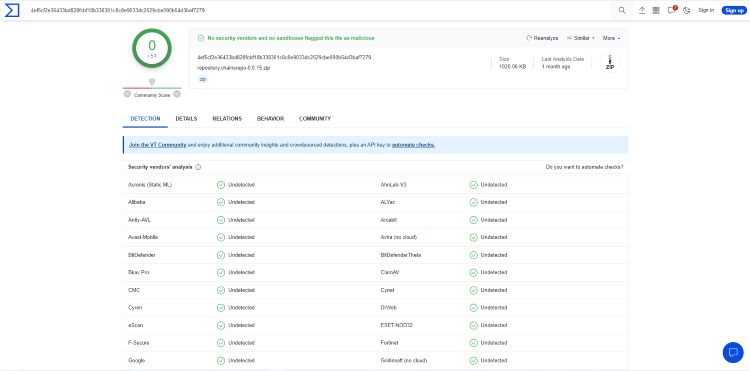
Task: Select the Arcabit undetected check icon
Action: [x=474, y=220]
